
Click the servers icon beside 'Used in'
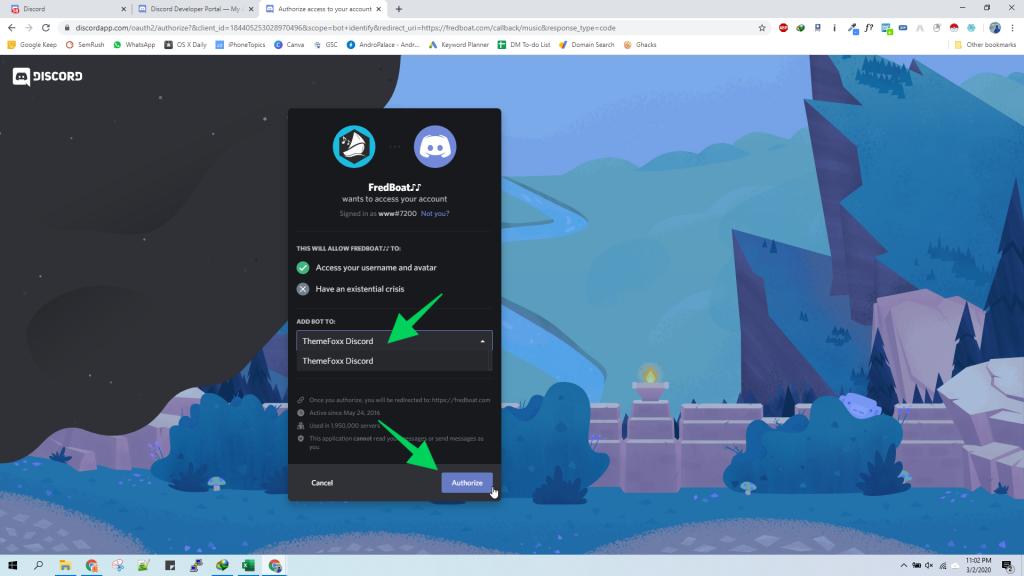[301, 426]
